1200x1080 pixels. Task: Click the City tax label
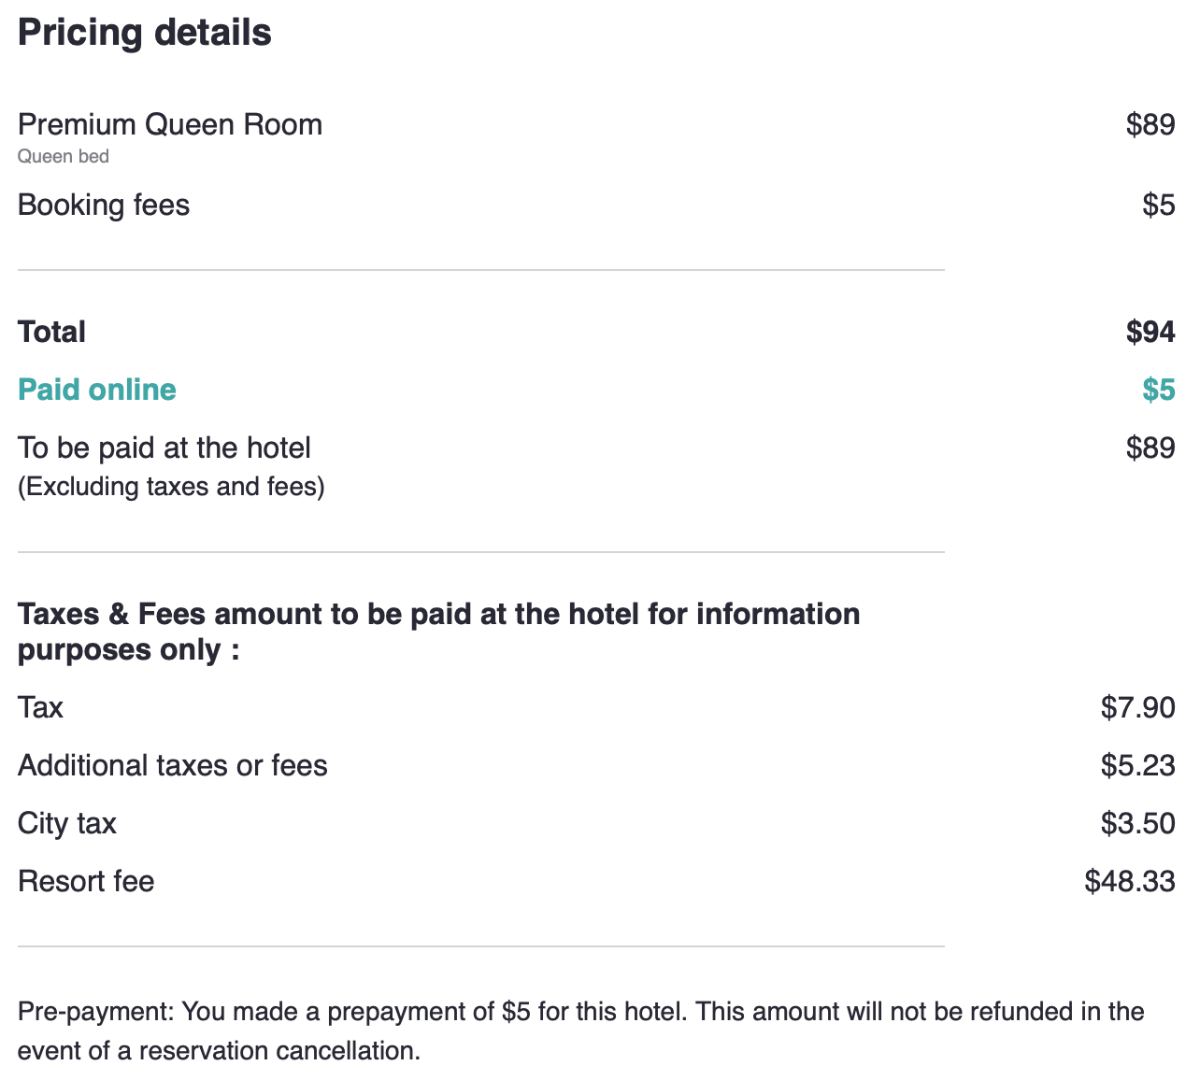point(67,823)
